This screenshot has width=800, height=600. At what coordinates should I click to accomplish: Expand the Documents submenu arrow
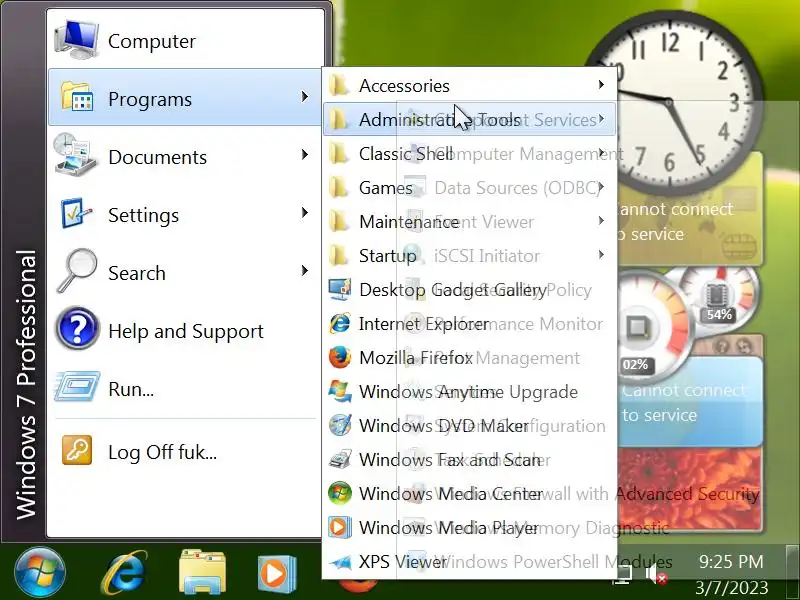[305, 154]
